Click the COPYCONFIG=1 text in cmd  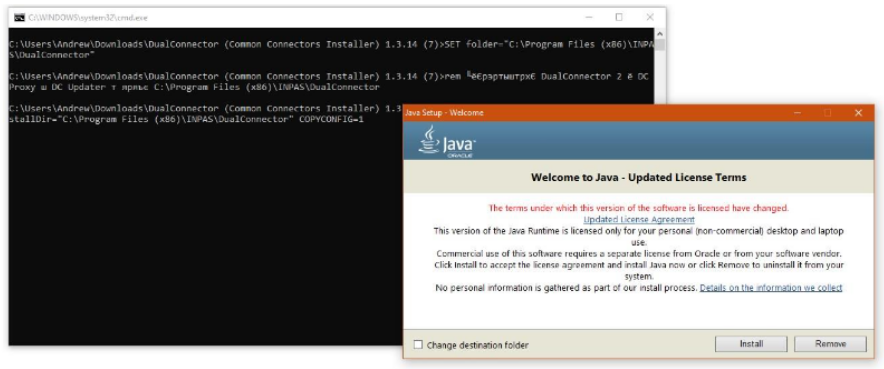coord(331,119)
